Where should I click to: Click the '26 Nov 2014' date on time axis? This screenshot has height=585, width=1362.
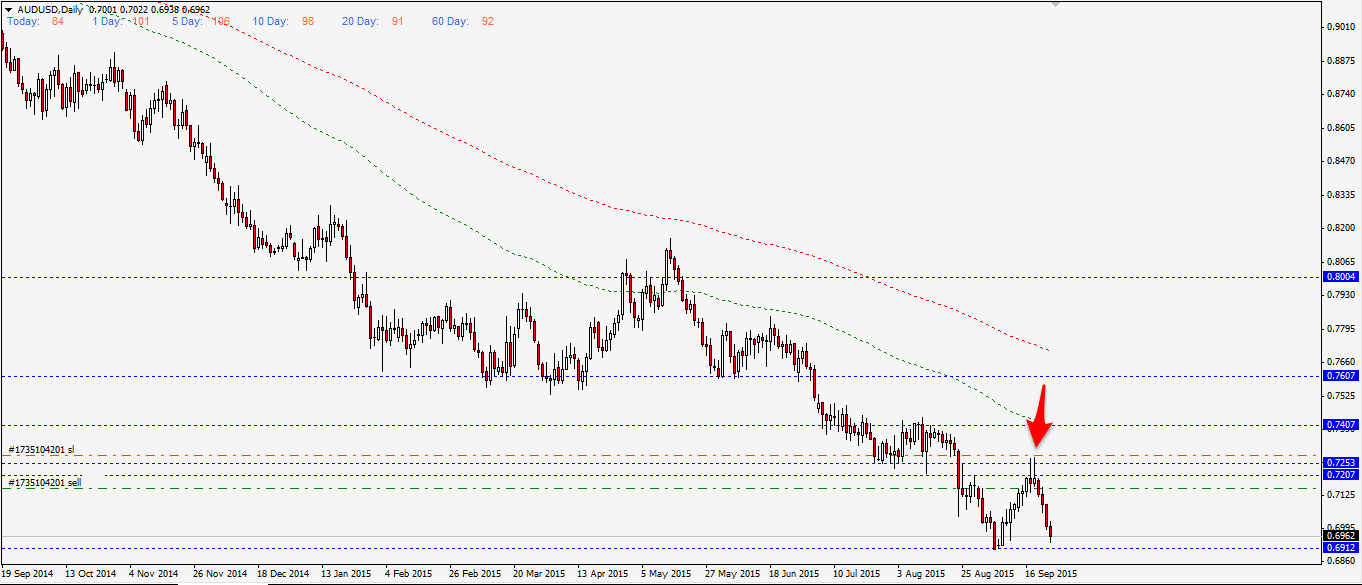(x=219, y=575)
